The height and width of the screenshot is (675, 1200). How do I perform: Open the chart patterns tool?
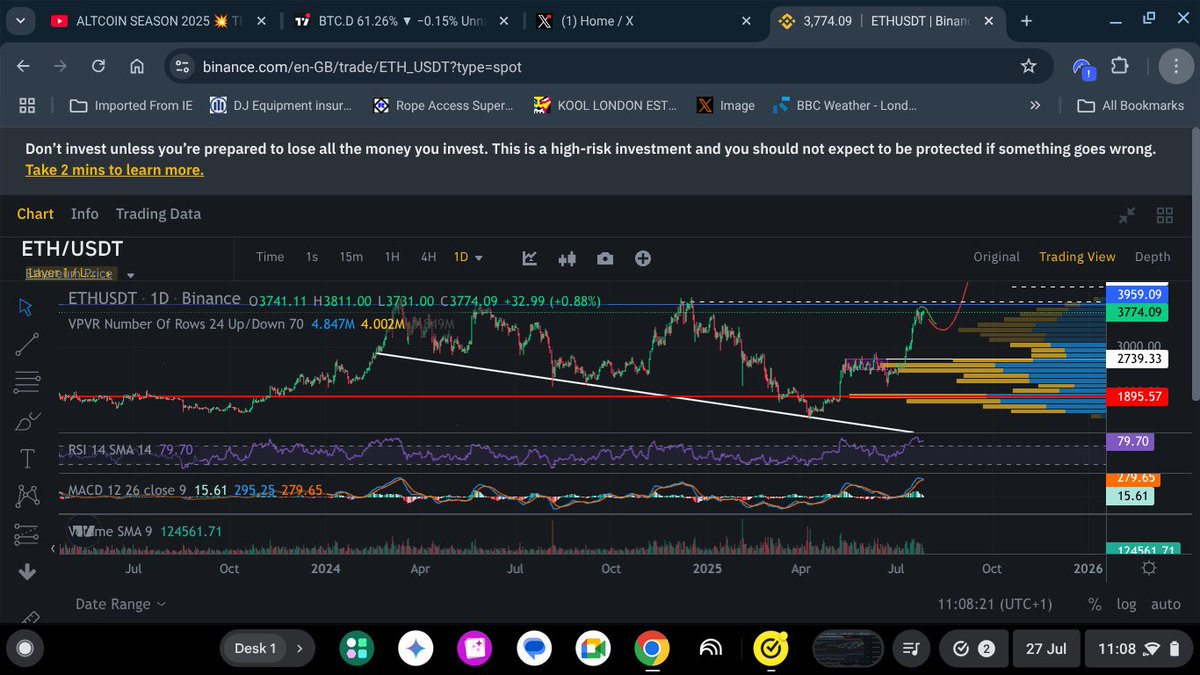27,495
